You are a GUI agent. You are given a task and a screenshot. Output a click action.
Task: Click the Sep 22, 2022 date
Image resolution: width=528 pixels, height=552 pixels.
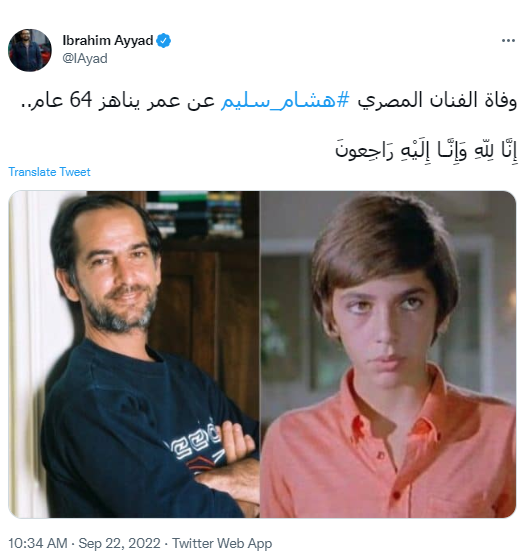(x=119, y=543)
